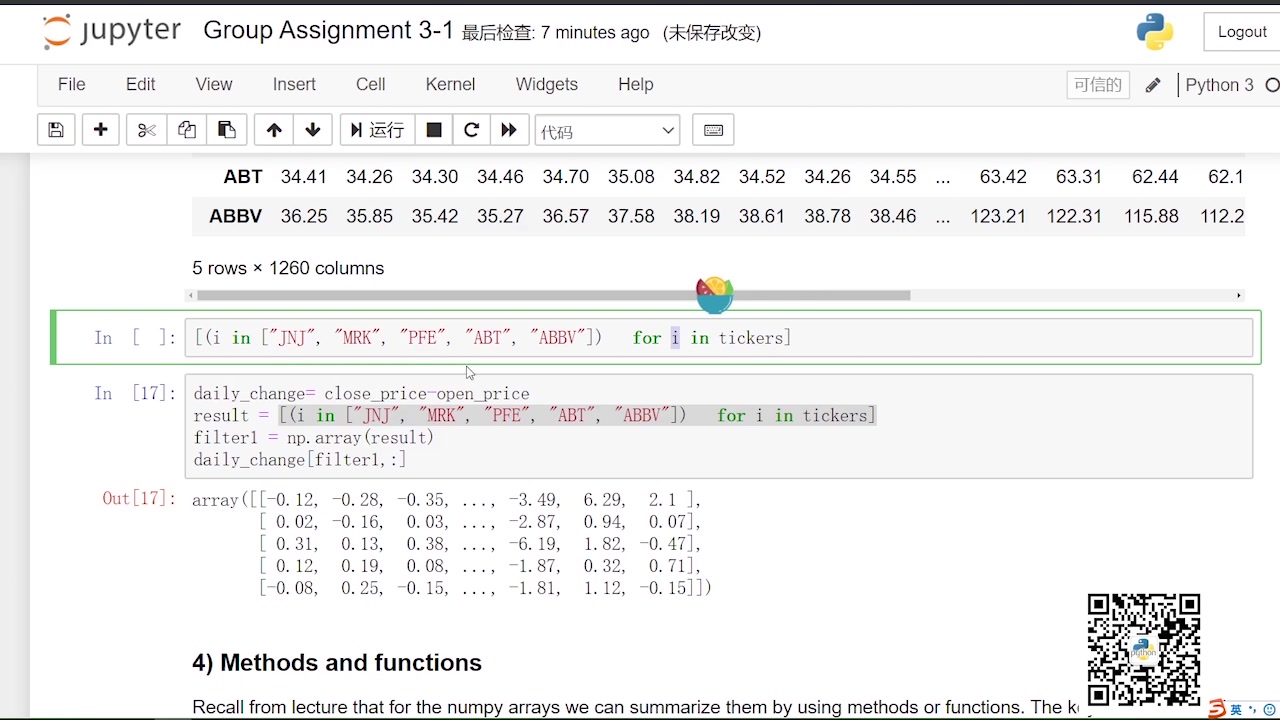The width and height of the screenshot is (1280, 720).
Task: Click the notebook title Group Assignment 3-1
Action: [328, 31]
